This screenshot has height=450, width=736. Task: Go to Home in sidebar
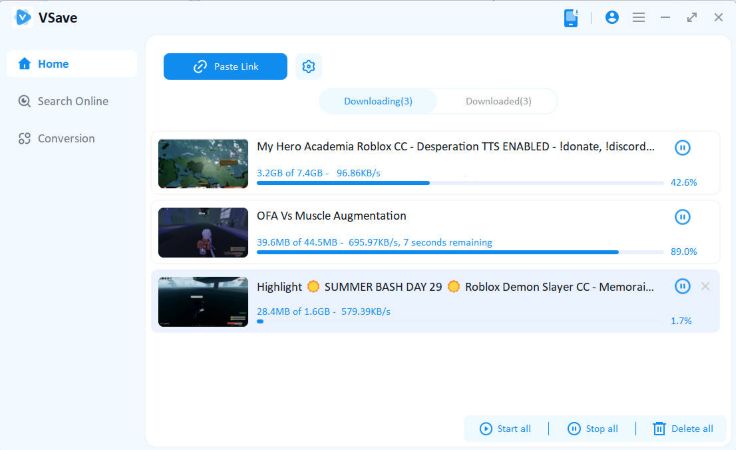(x=71, y=64)
